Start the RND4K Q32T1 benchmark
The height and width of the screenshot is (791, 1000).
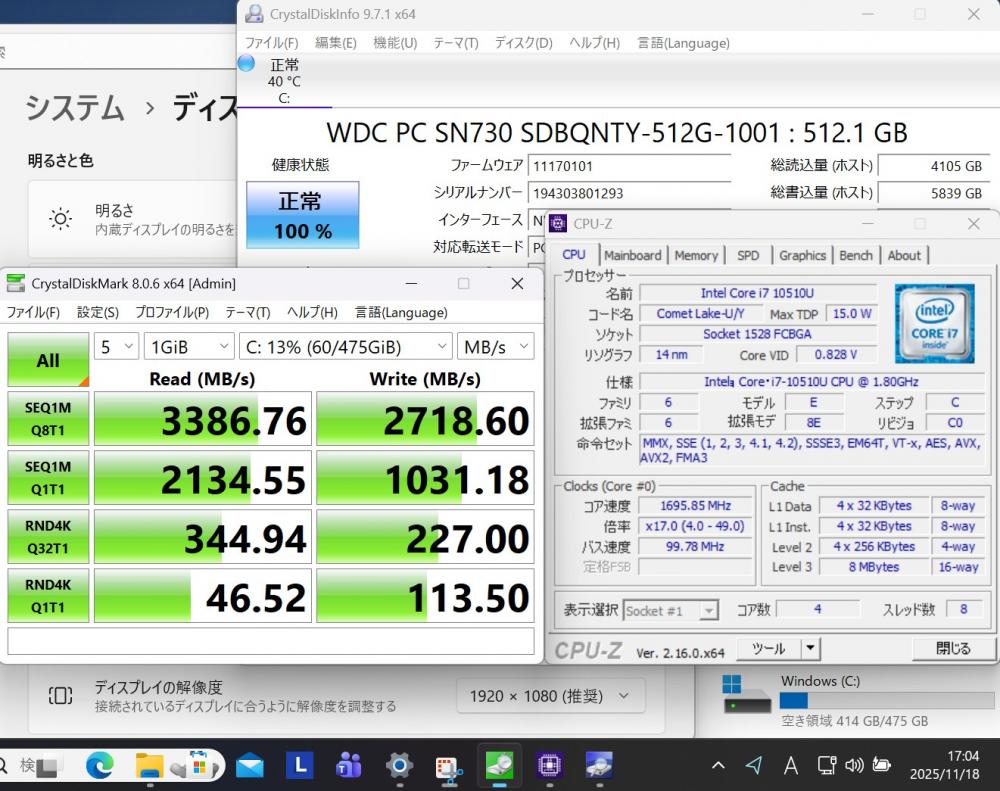(48, 537)
